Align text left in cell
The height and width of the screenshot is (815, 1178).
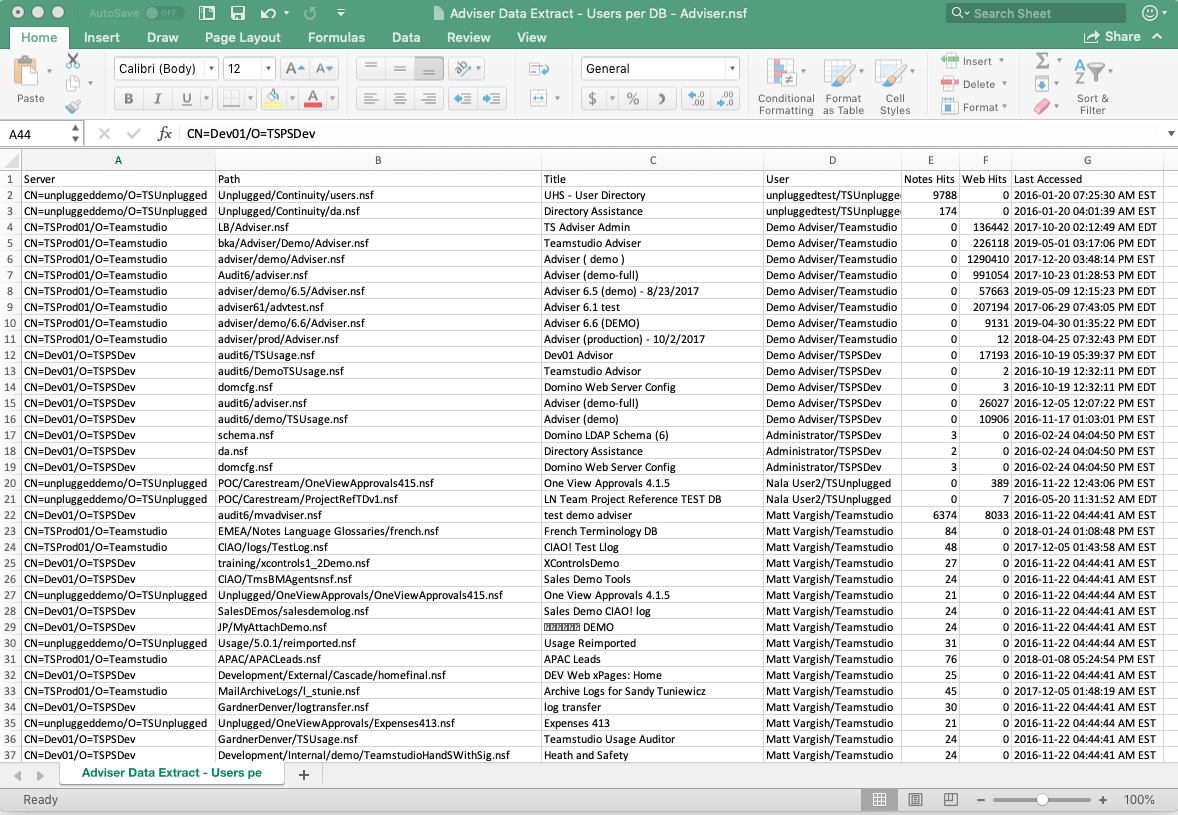pos(370,98)
